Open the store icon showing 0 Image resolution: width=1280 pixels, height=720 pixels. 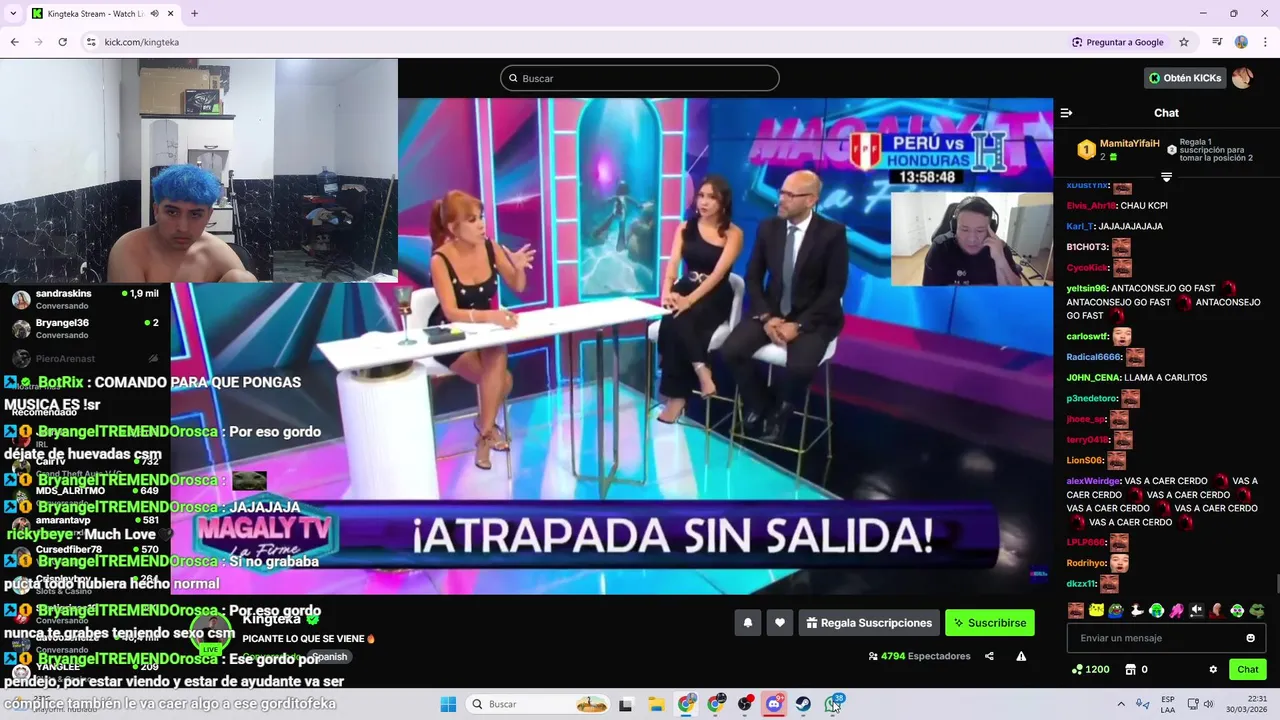point(1136,670)
